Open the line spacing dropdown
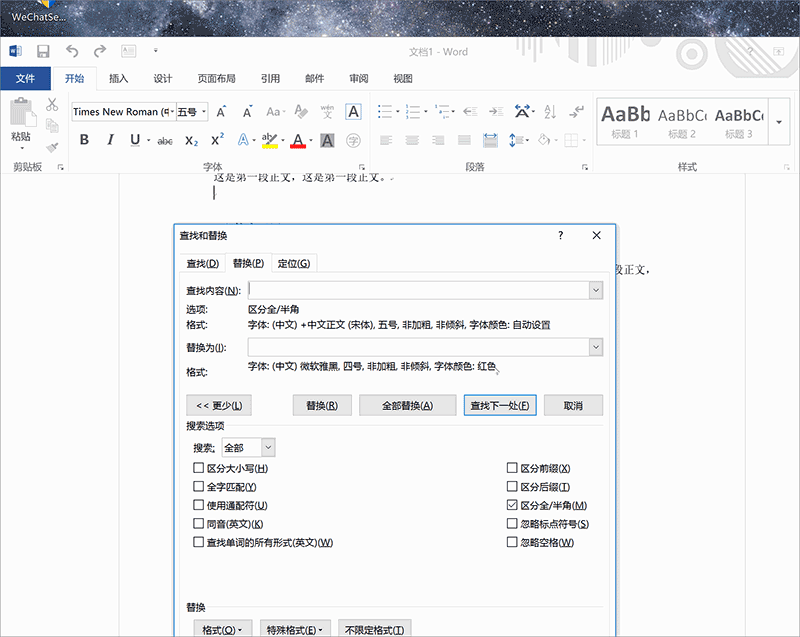The width and height of the screenshot is (800, 637). [519, 140]
